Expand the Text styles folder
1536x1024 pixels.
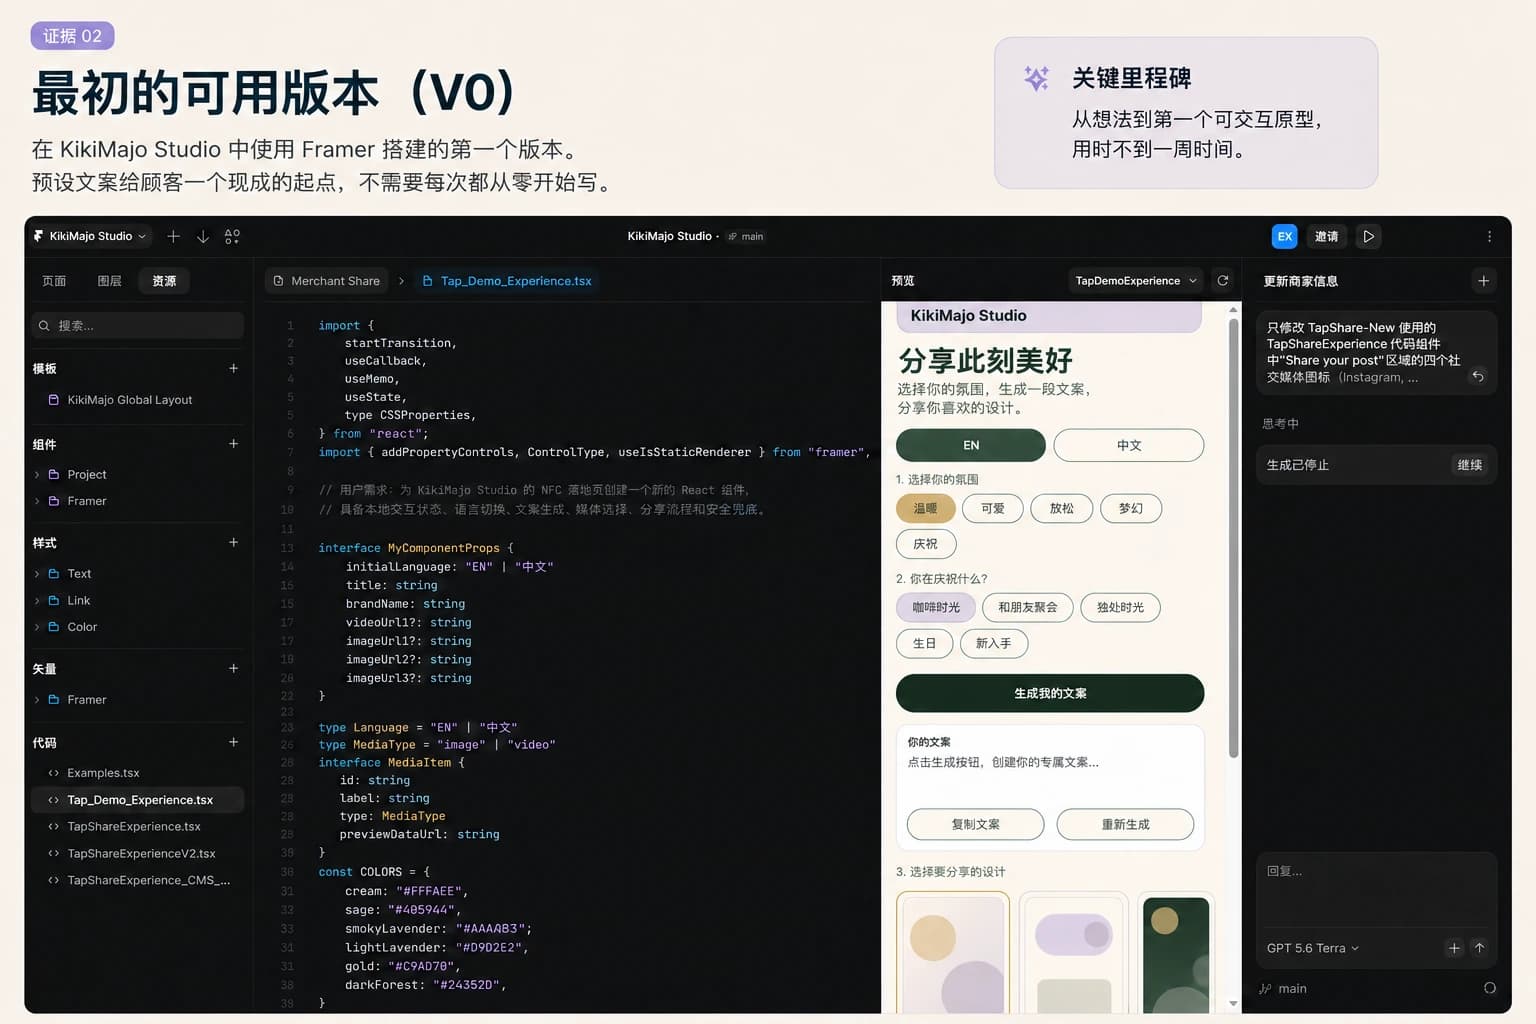point(37,574)
